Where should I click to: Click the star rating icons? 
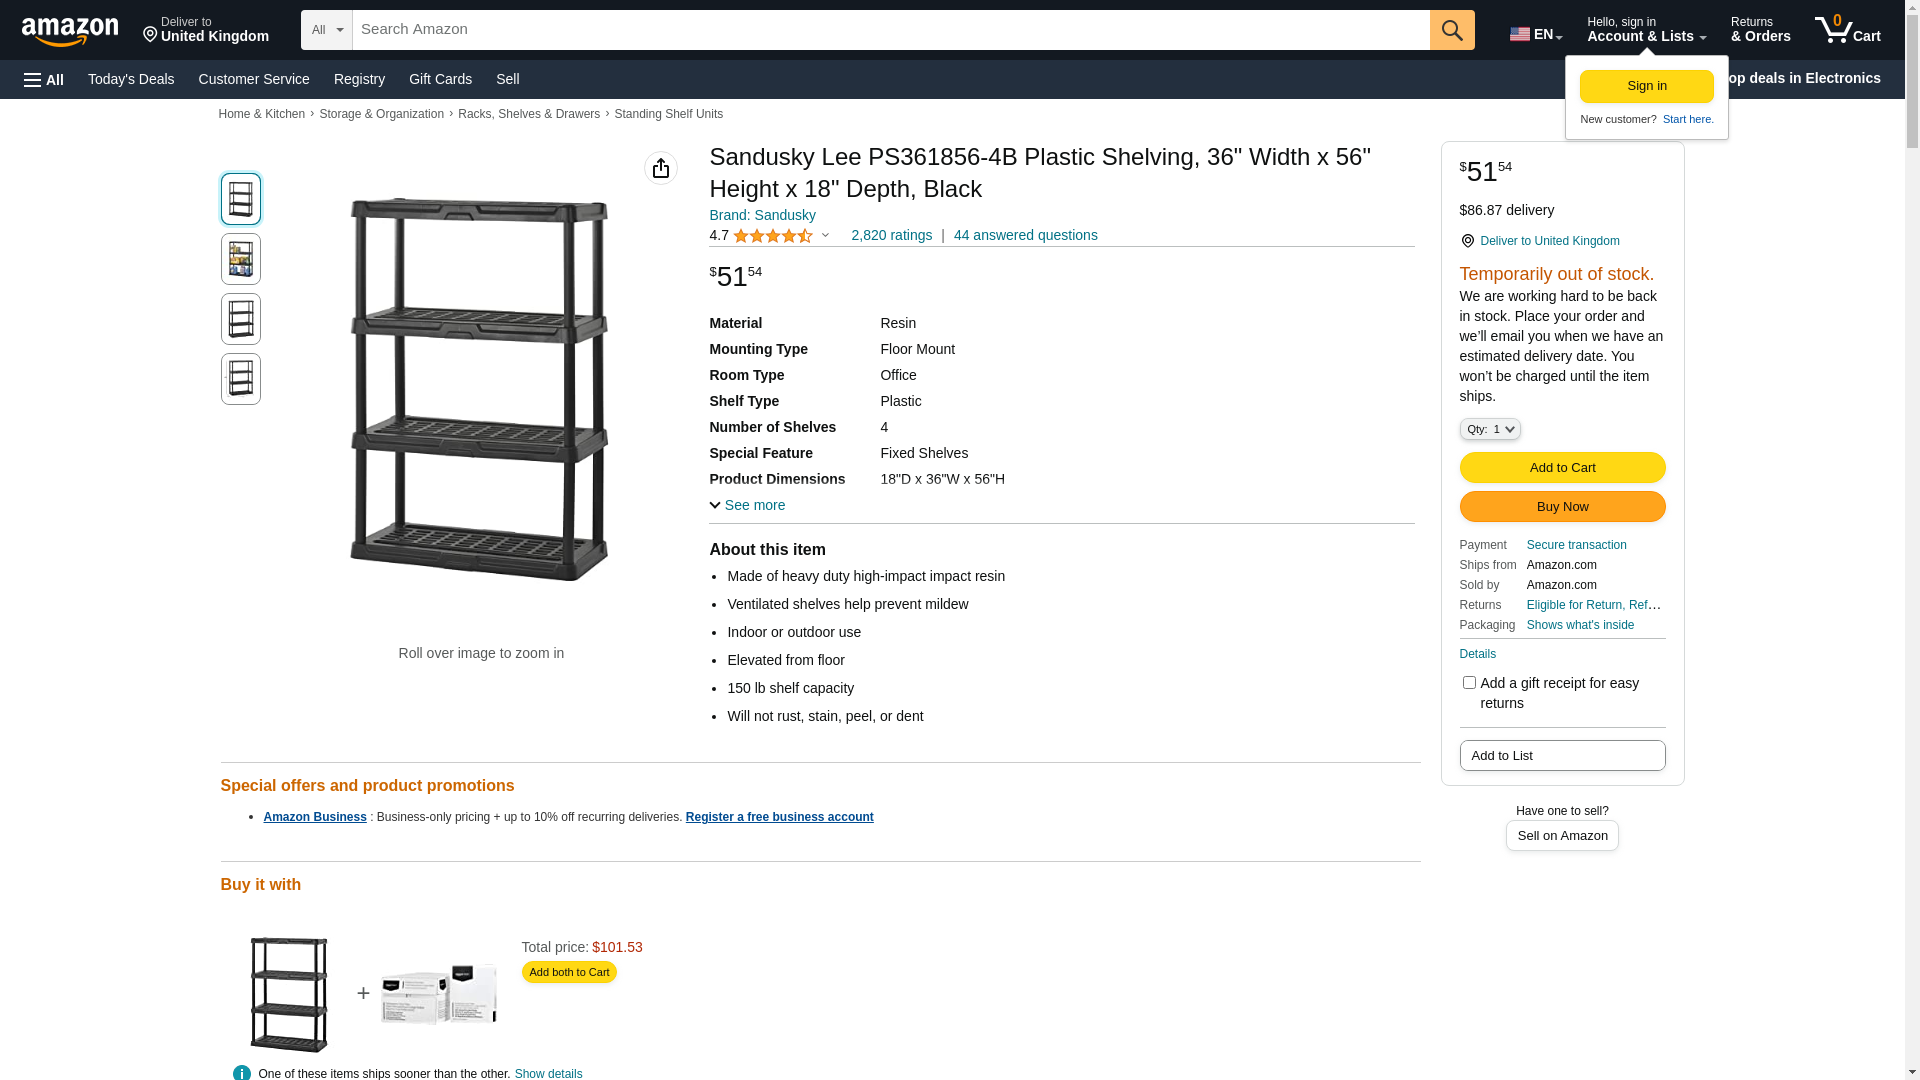click(772, 236)
